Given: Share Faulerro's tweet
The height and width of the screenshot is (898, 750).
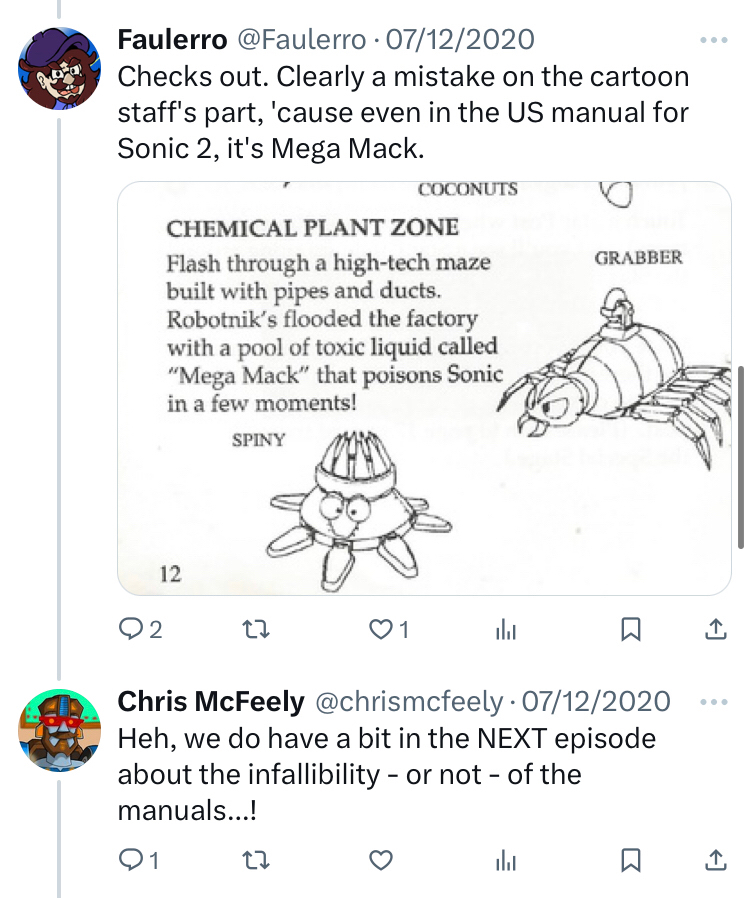Looking at the screenshot, I should tap(715, 629).
